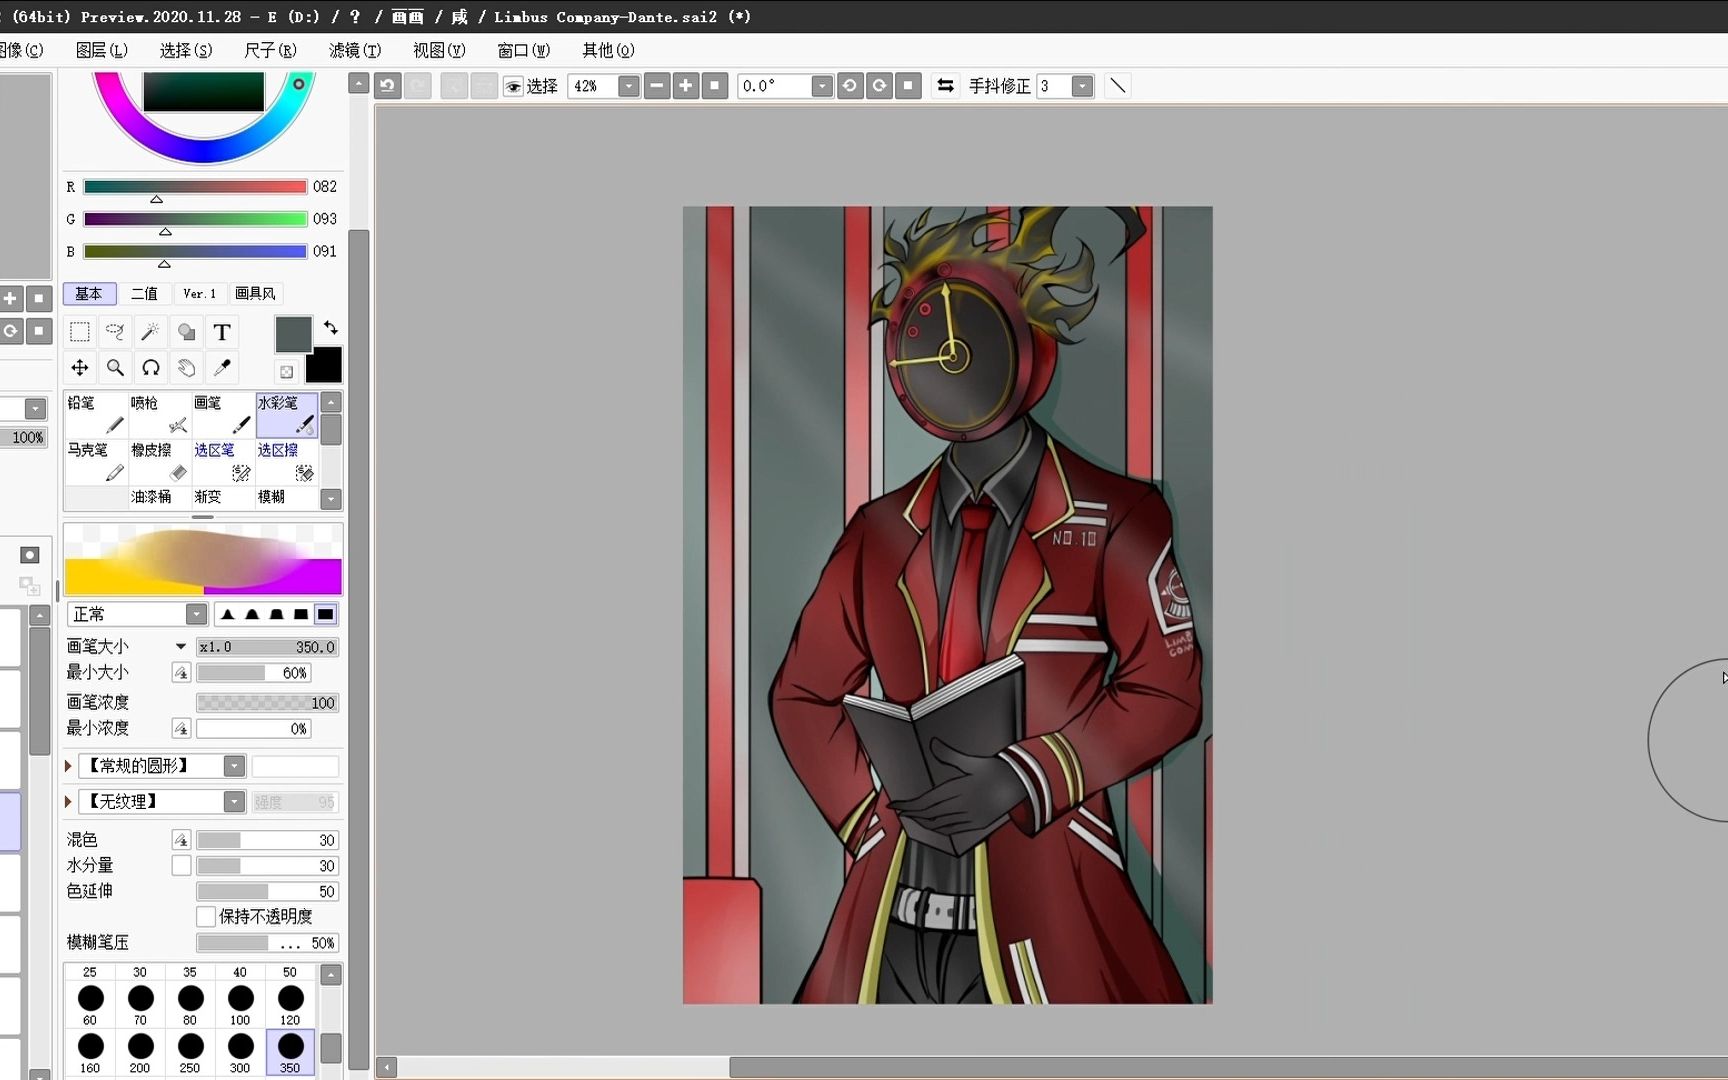Click the undo button in toolbar
The height and width of the screenshot is (1080, 1728).
(388, 86)
